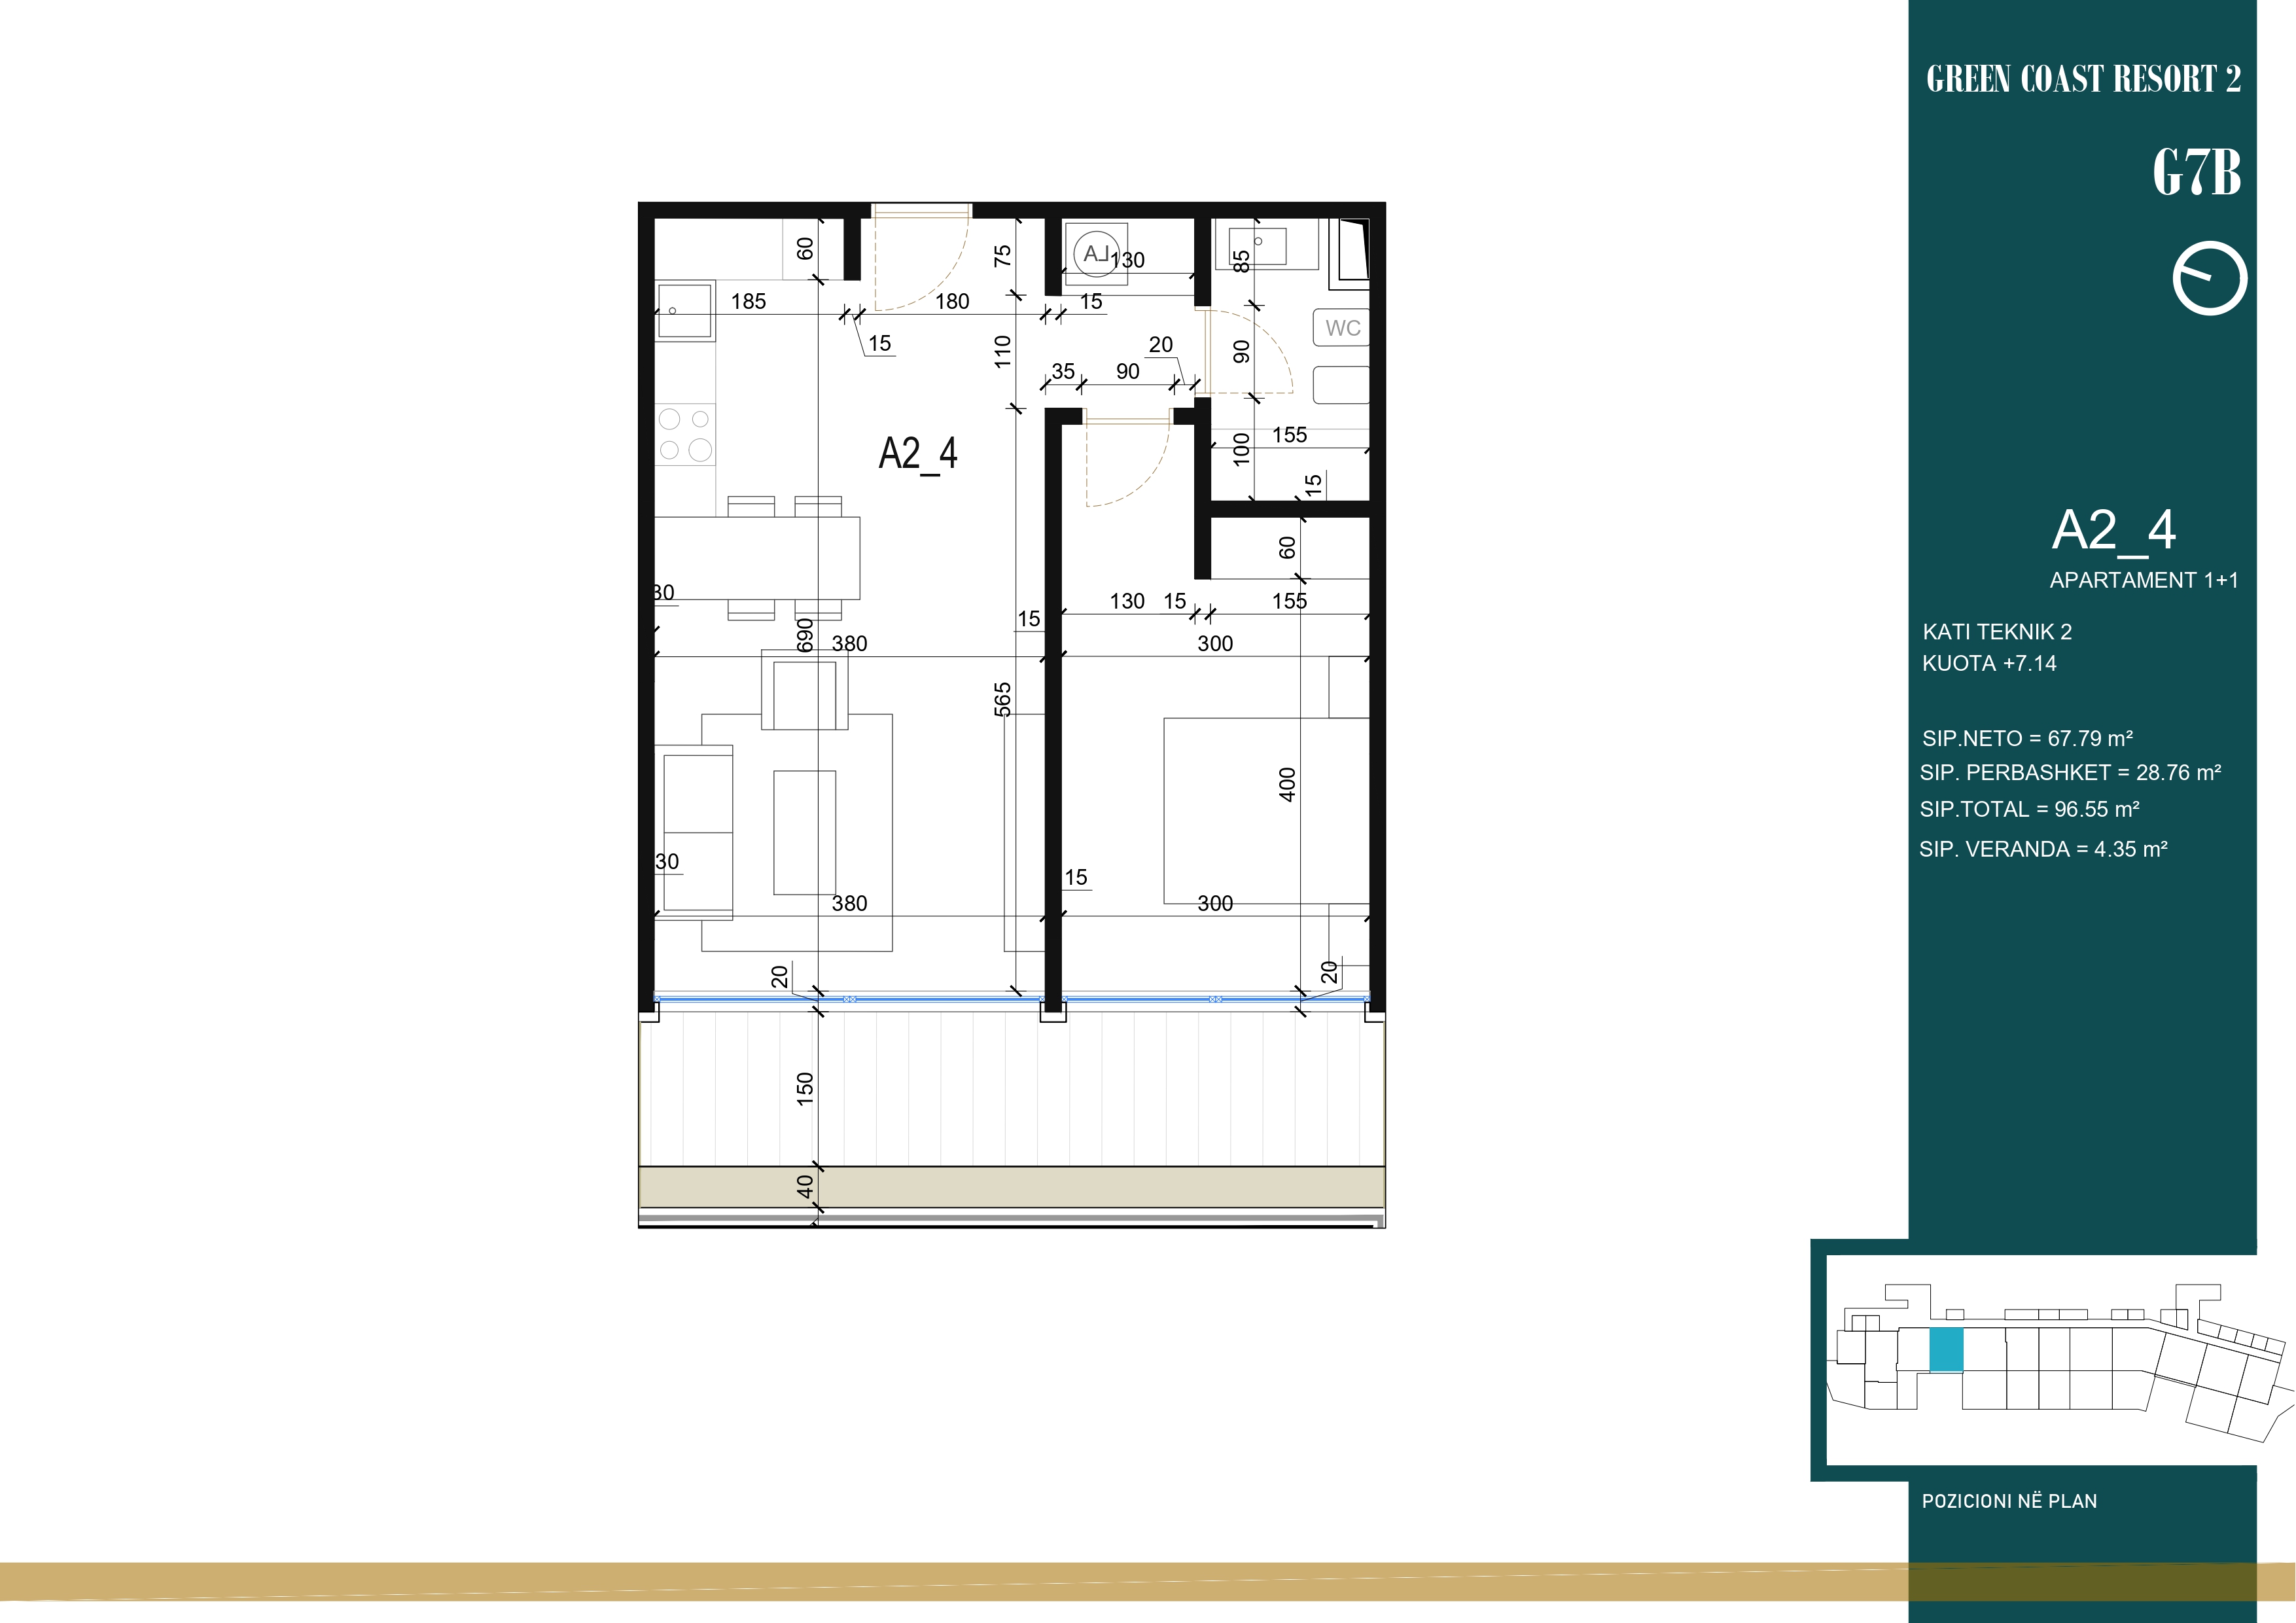
Task: Select the armchair above the rug
Action: pos(805,690)
